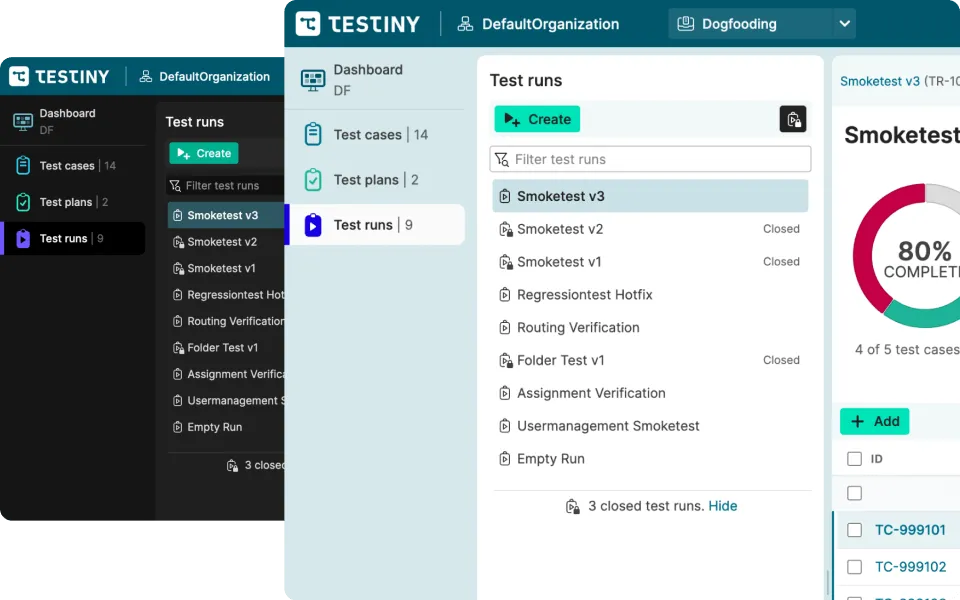Click the DefaultOrganization icon in light header

[x=465, y=24]
